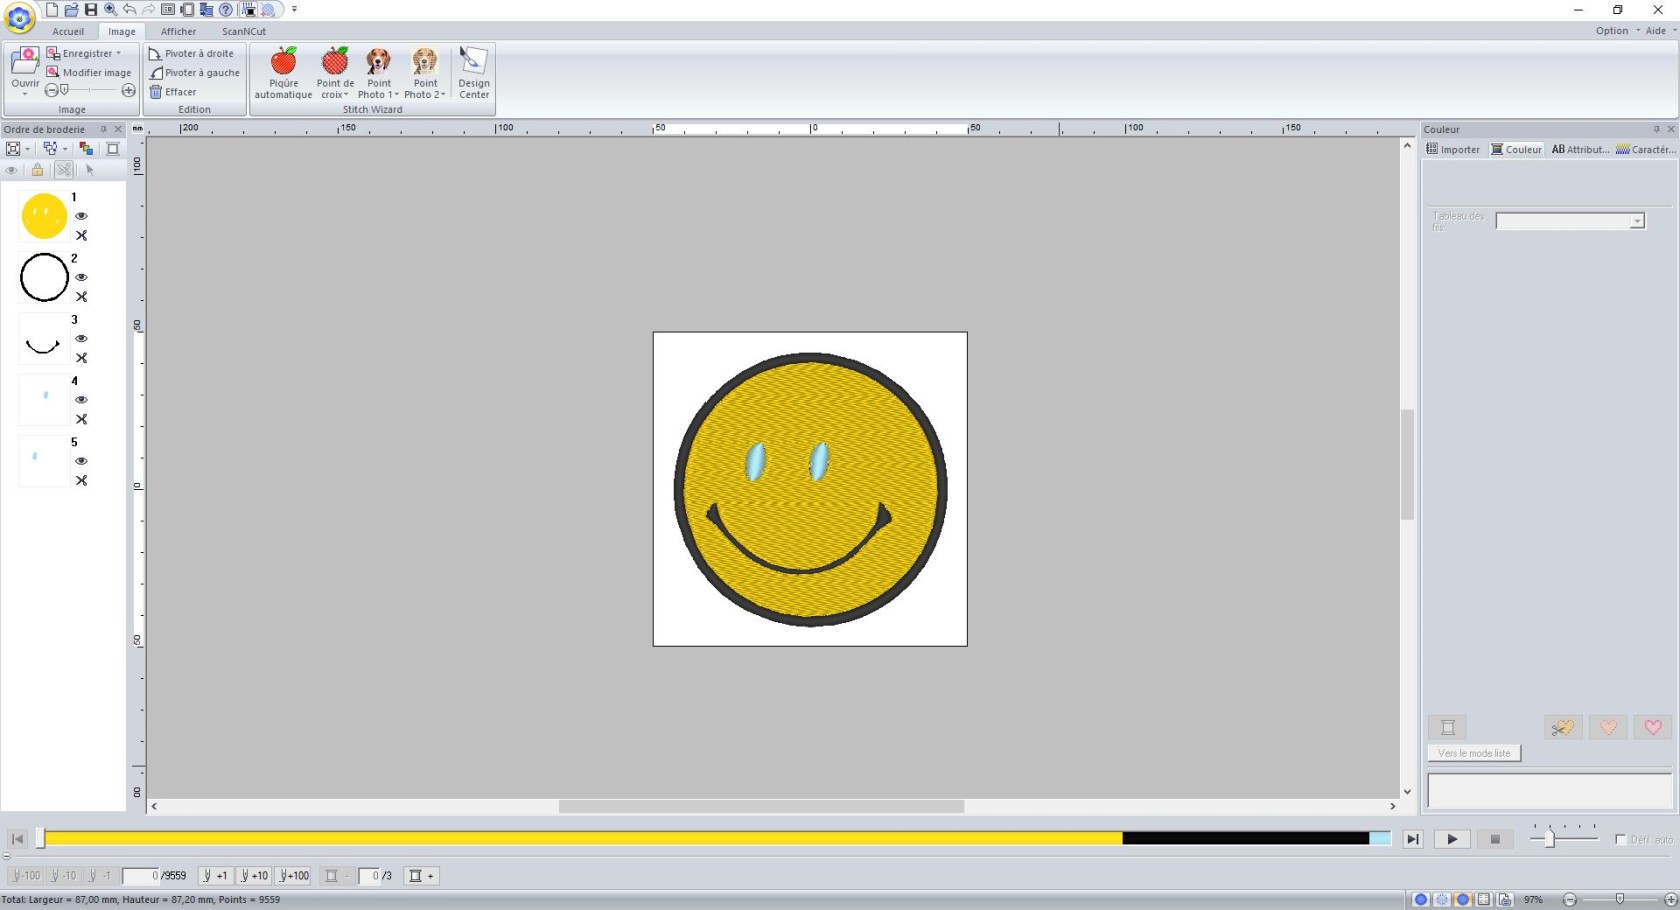This screenshot has height=910, width=1680.
Task: Play the stitch simulation
Action: pos(1452,839)
